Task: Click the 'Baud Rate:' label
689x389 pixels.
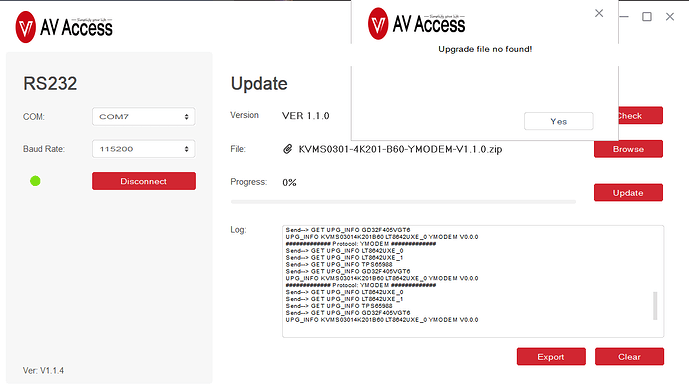Action: 44,149
